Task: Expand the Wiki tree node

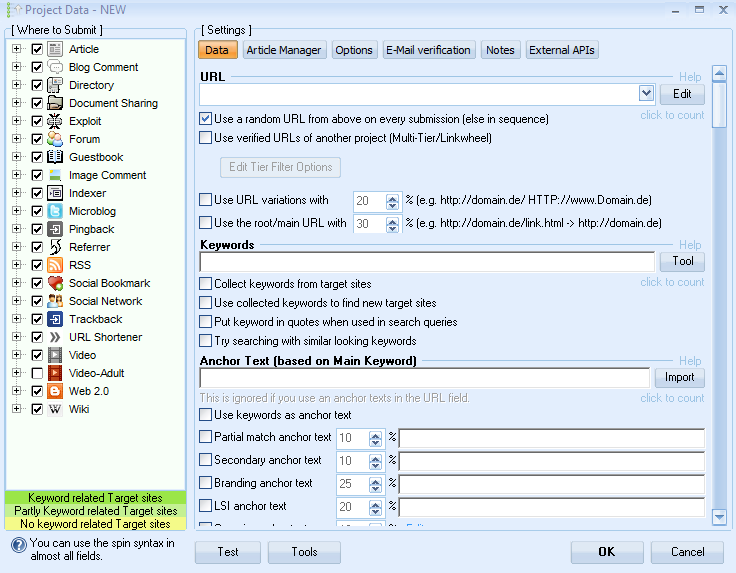Action: (16, 409)
